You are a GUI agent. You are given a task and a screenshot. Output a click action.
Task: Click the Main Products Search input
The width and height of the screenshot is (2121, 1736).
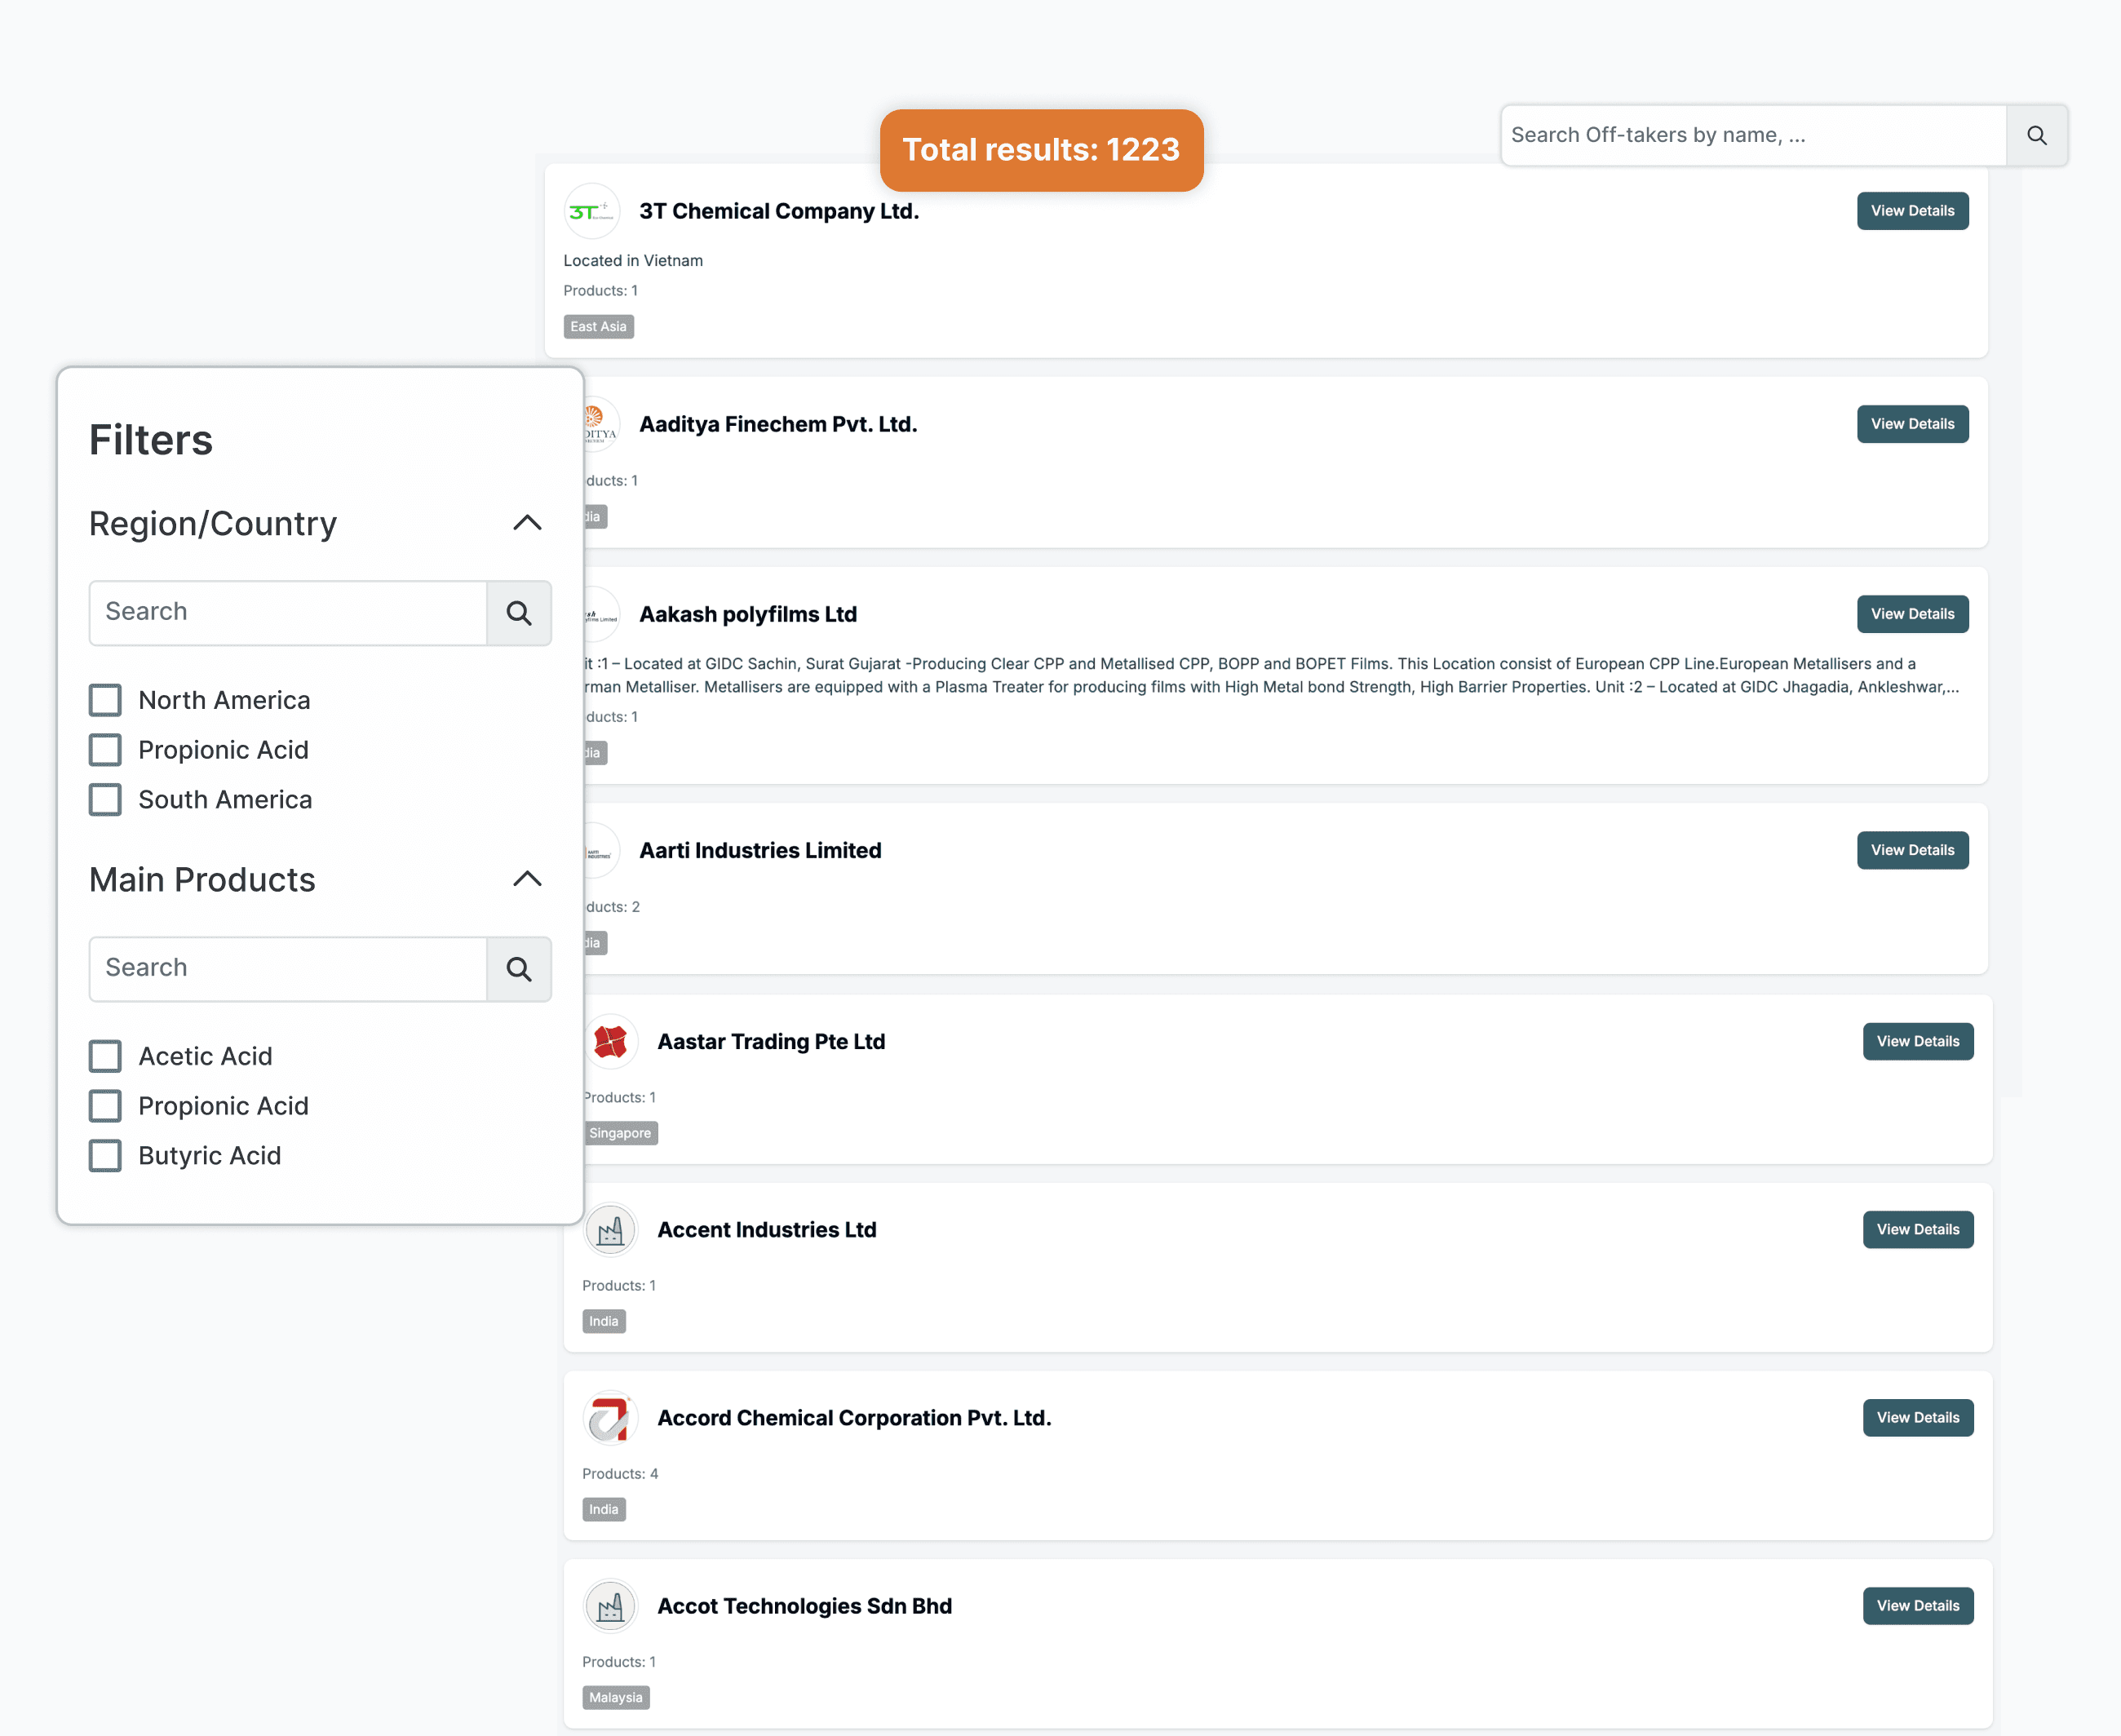coord(288,969)
